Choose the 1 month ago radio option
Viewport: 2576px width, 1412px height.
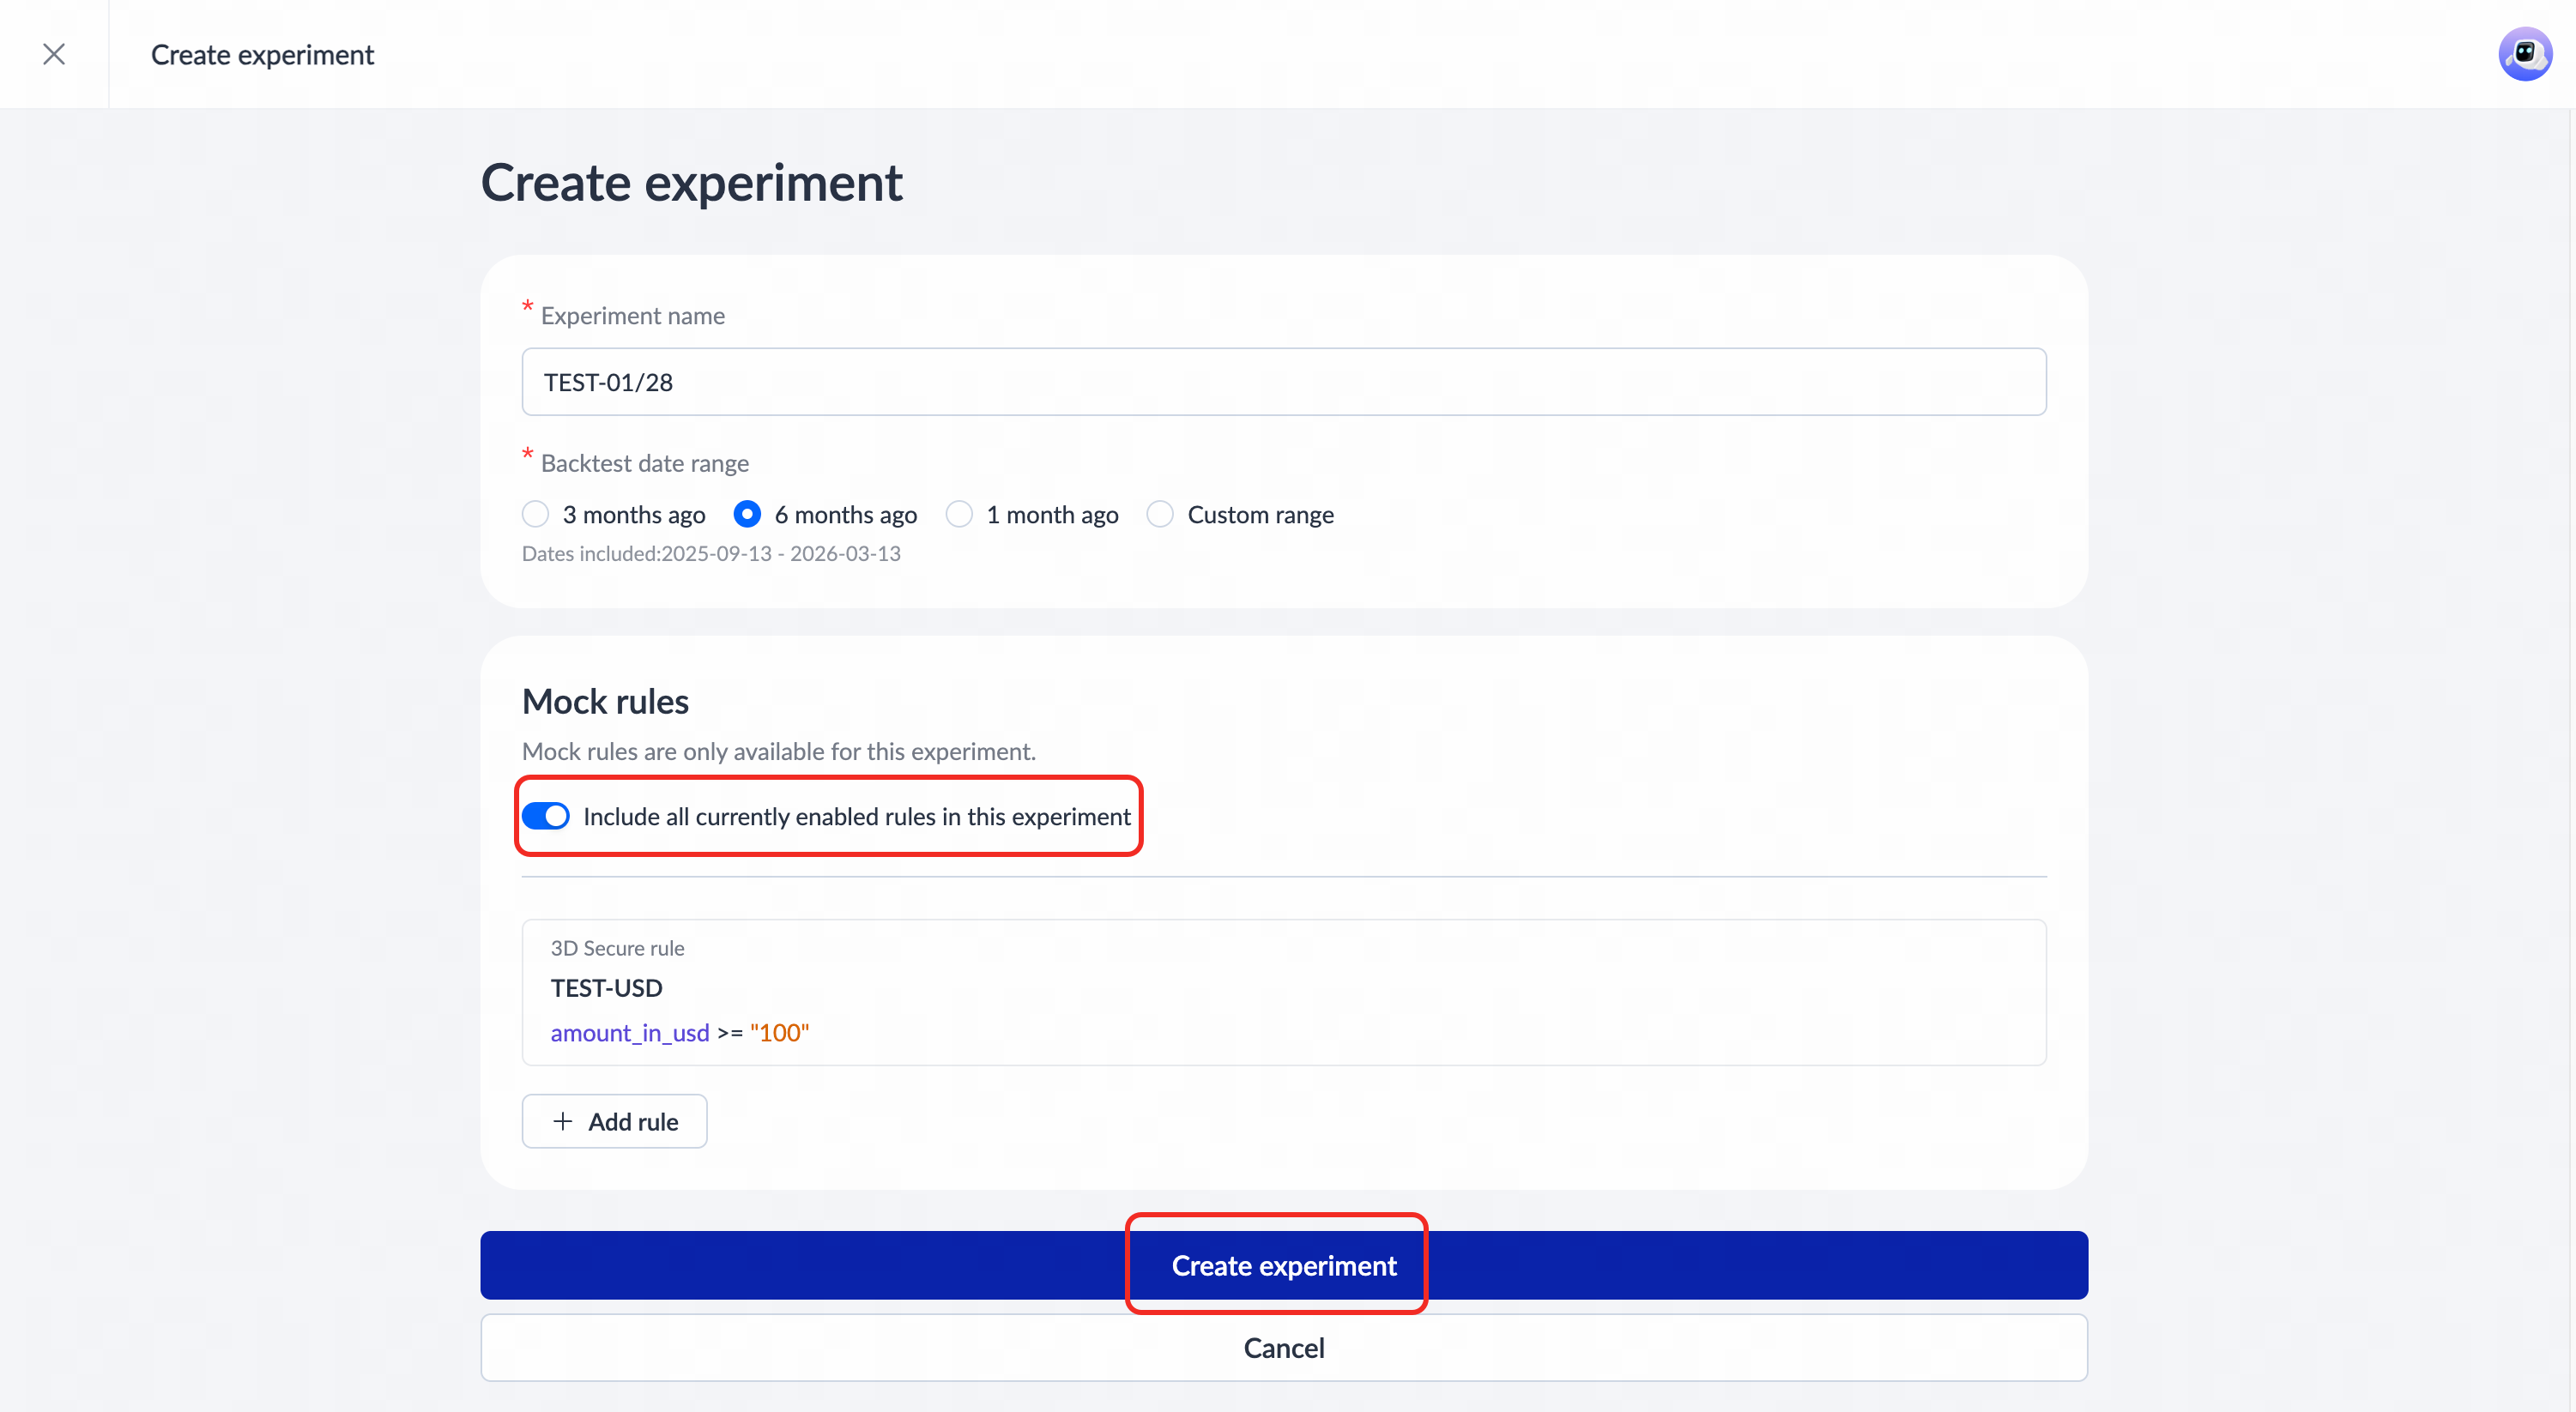pyautogui.click(x=959, y=514)
